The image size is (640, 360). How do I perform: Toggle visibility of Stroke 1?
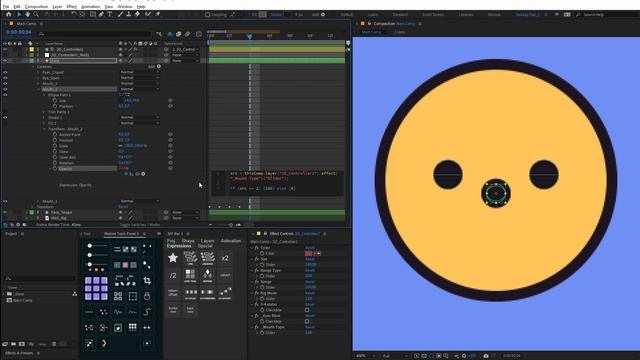pyautogui.click(x=5, y=118)
